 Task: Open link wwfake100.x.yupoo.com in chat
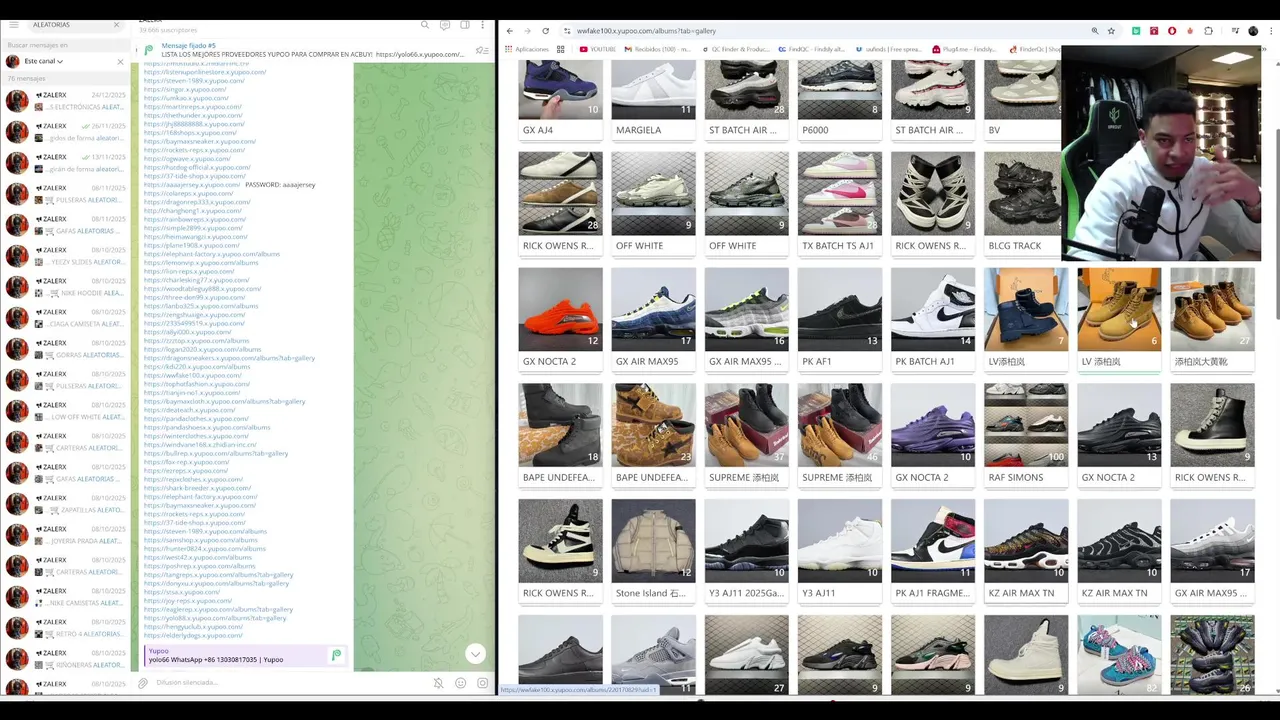point(191,375)
